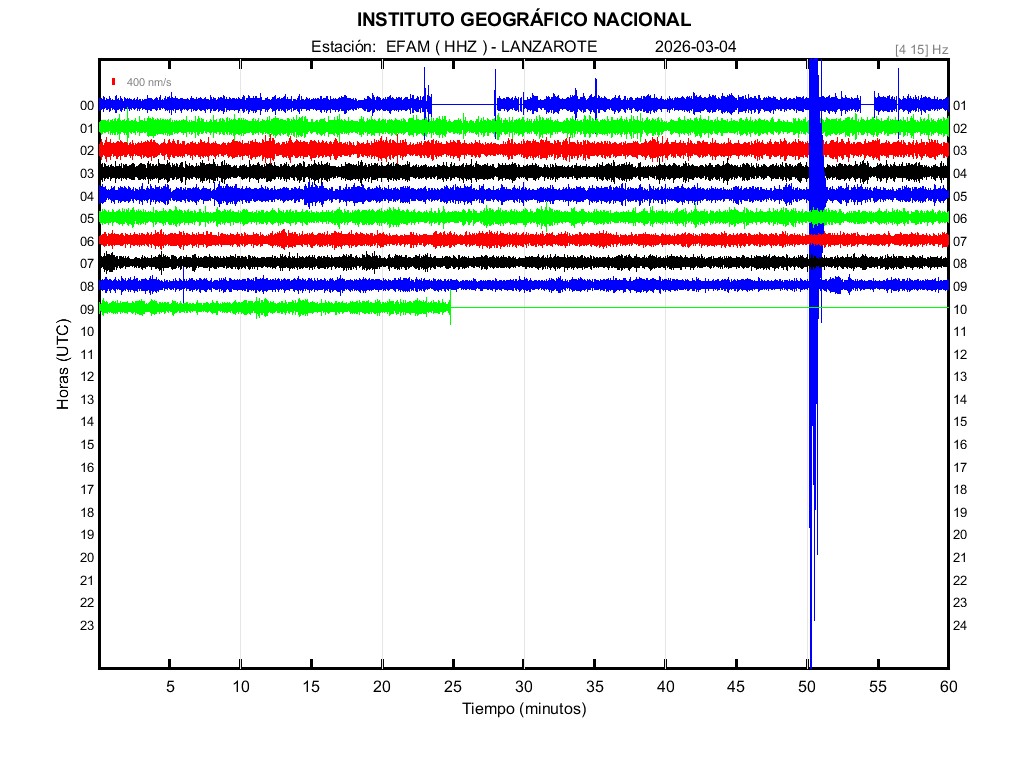Click the INSTITUTO GEOGRÁFICO NACIONAL title
Screen dimensions: 1024x768
pos(523,20)
